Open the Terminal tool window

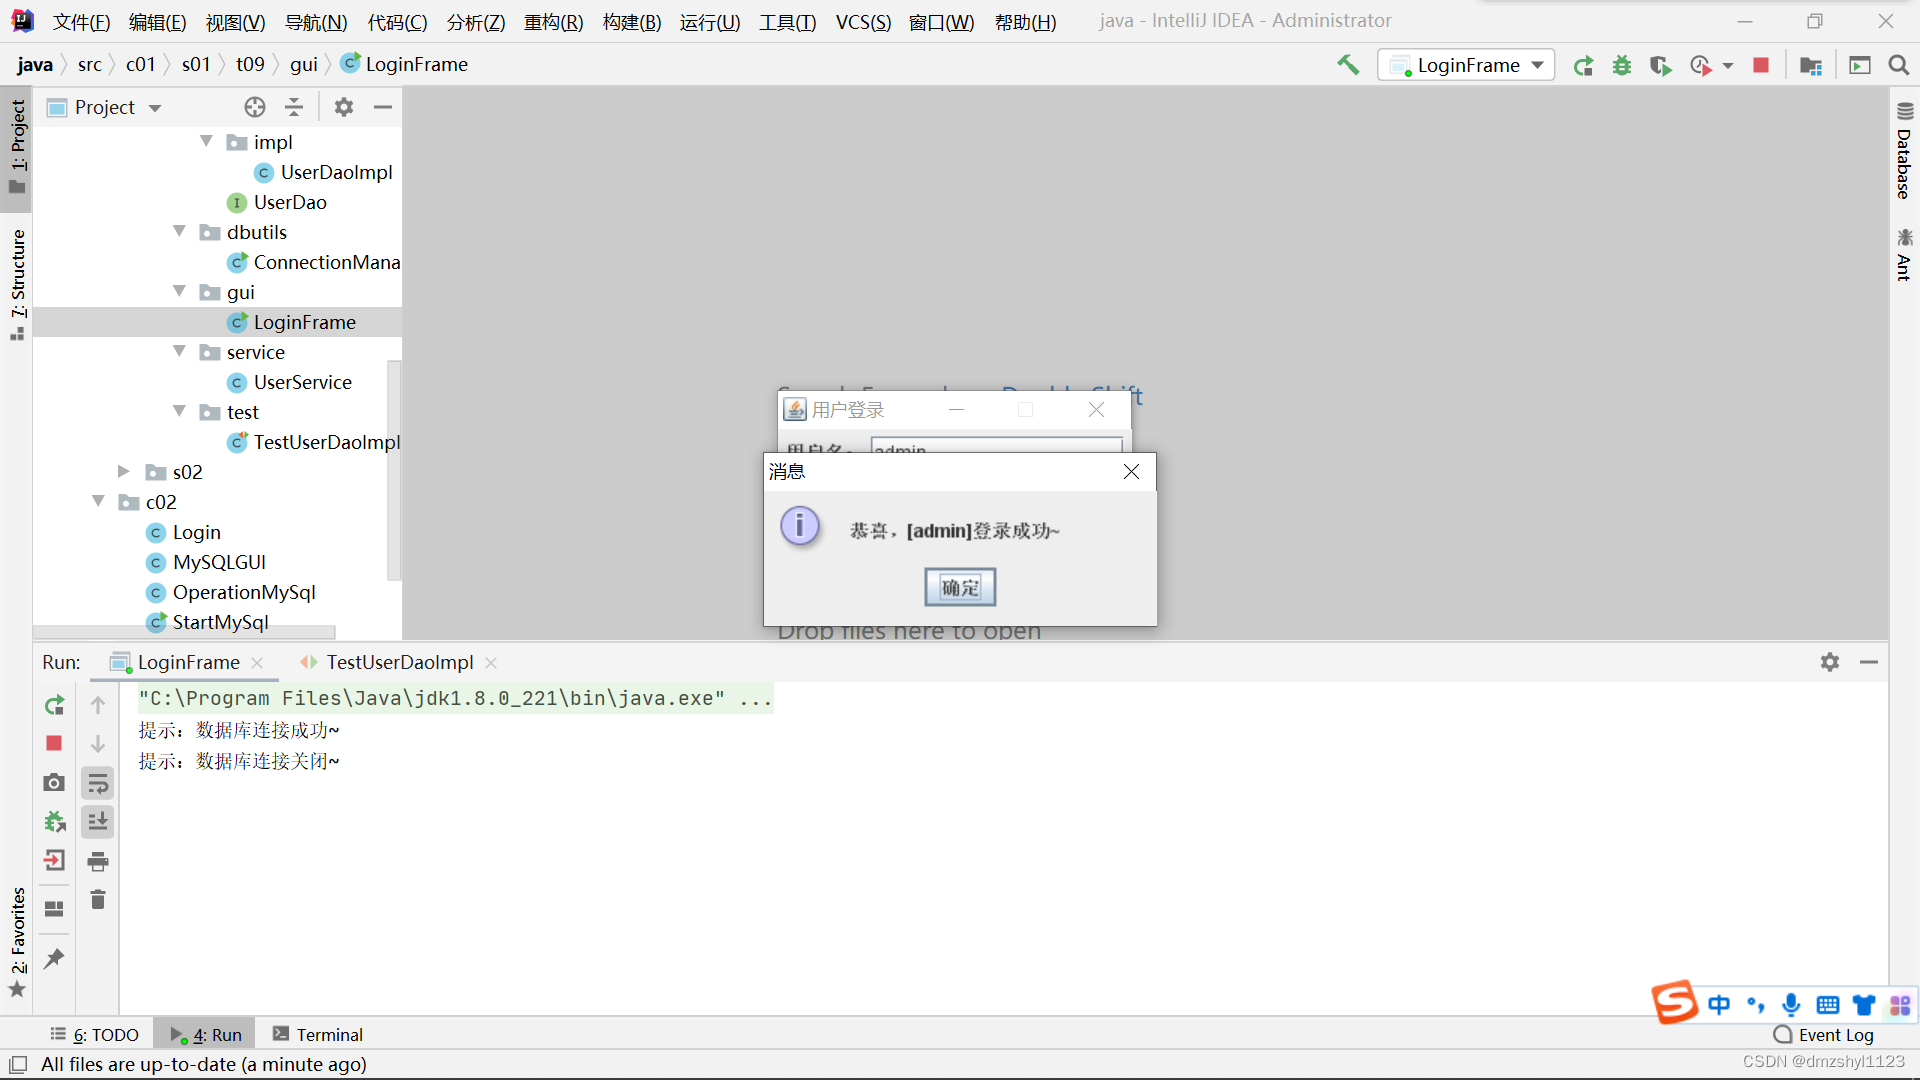click(x=318, y=1035)
